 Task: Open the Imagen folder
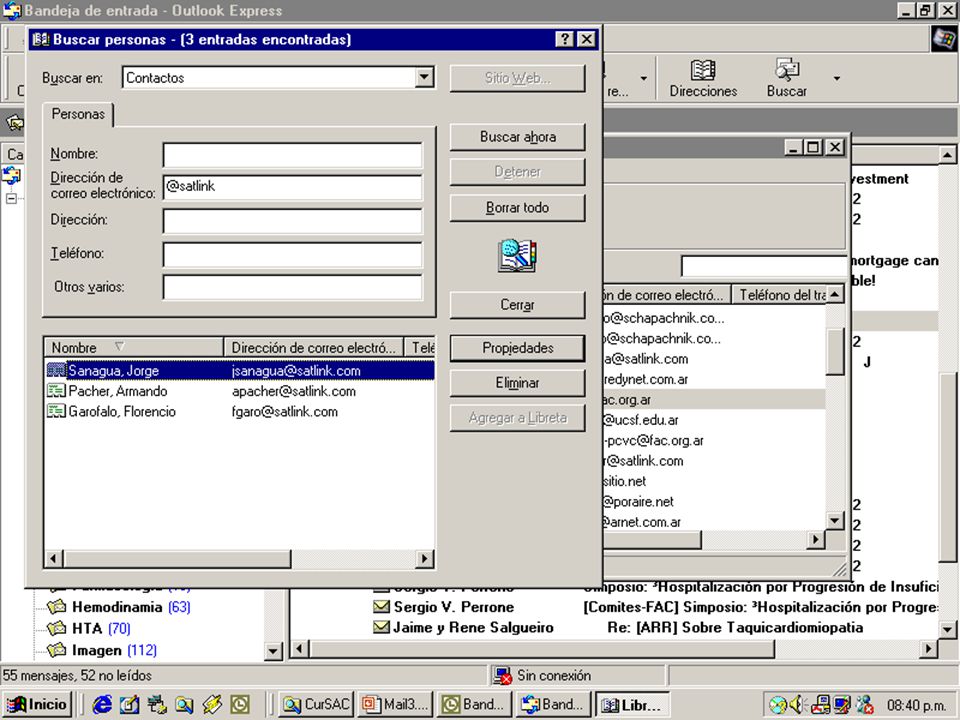point(97,650)
